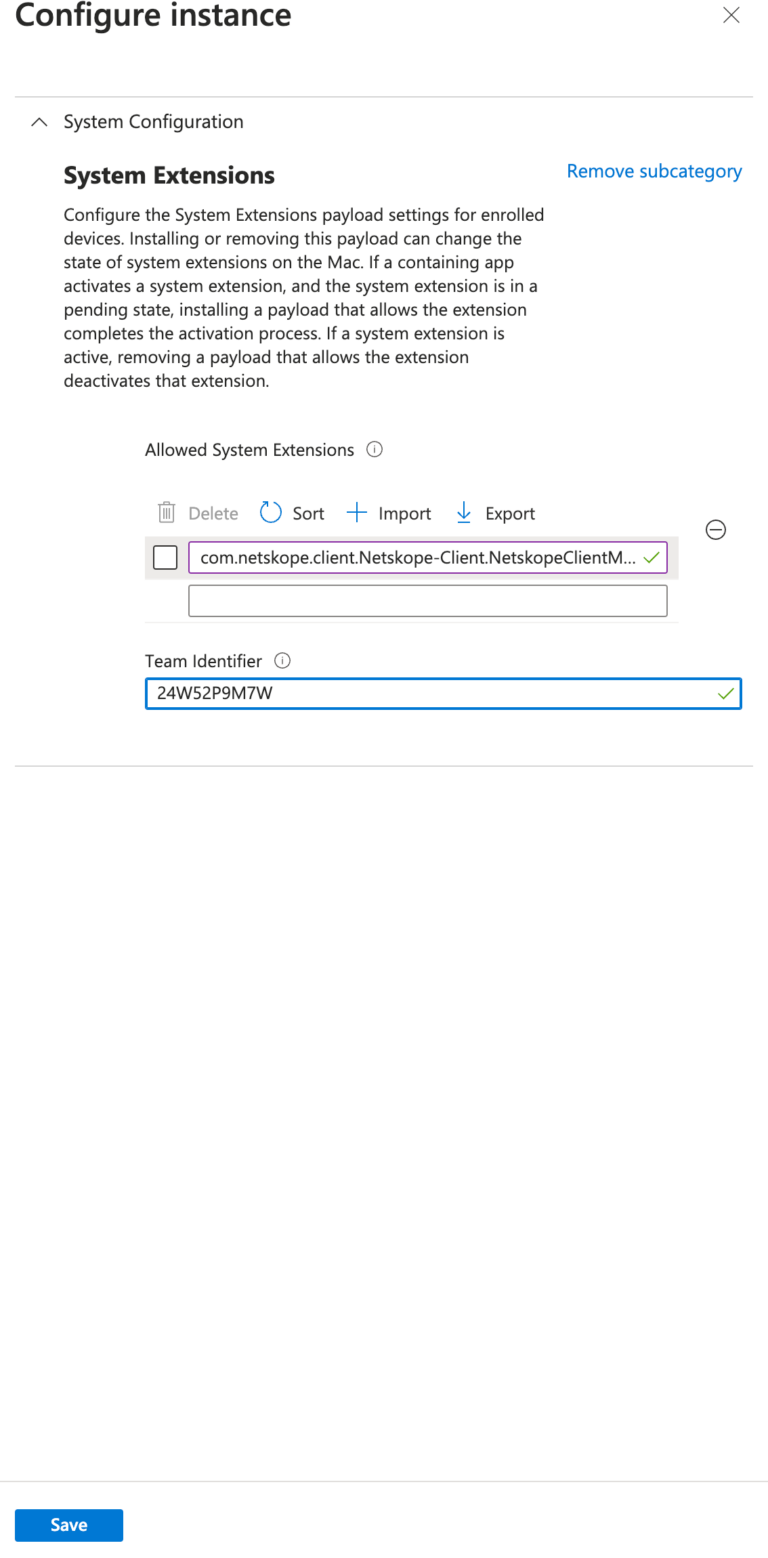Select the Sort icon for system extensions
This screenshot has width=768, height=1558.
[x=271, y=512]
